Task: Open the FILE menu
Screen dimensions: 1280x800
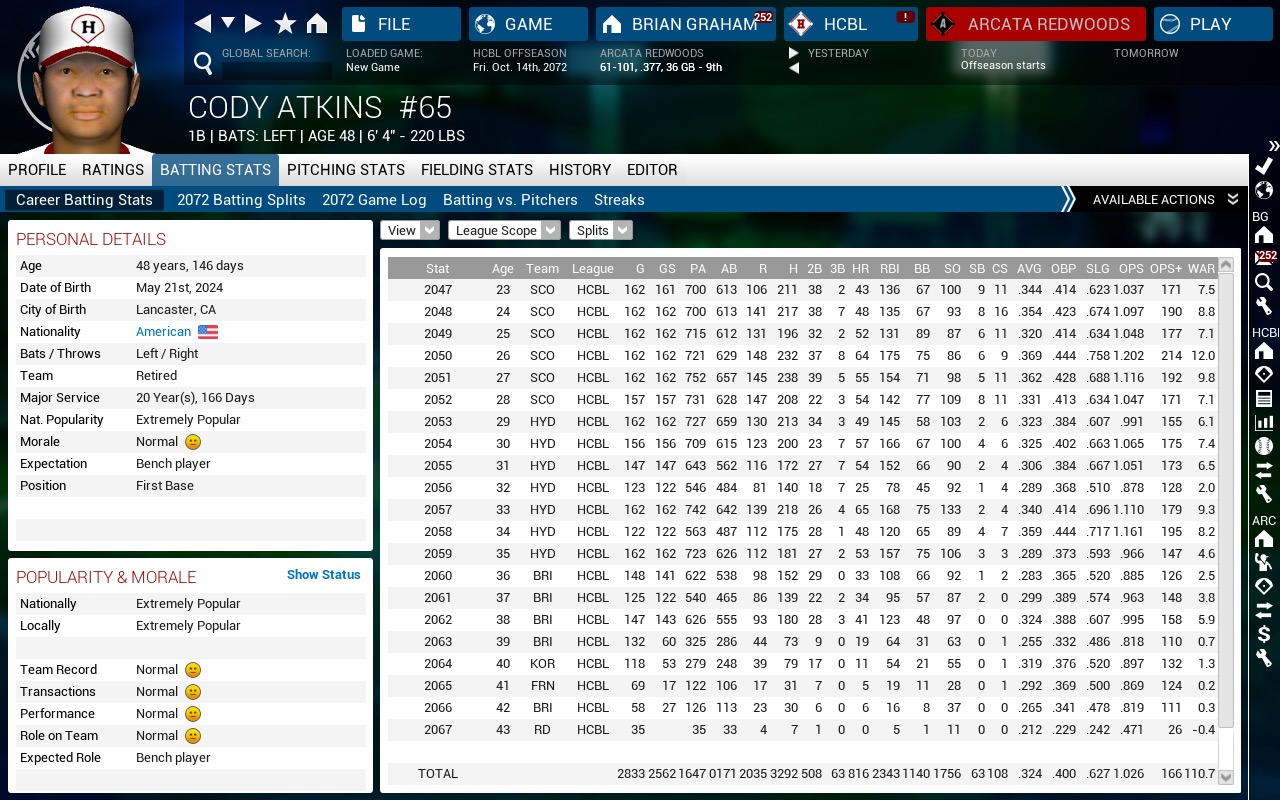Action: point(401,24)
